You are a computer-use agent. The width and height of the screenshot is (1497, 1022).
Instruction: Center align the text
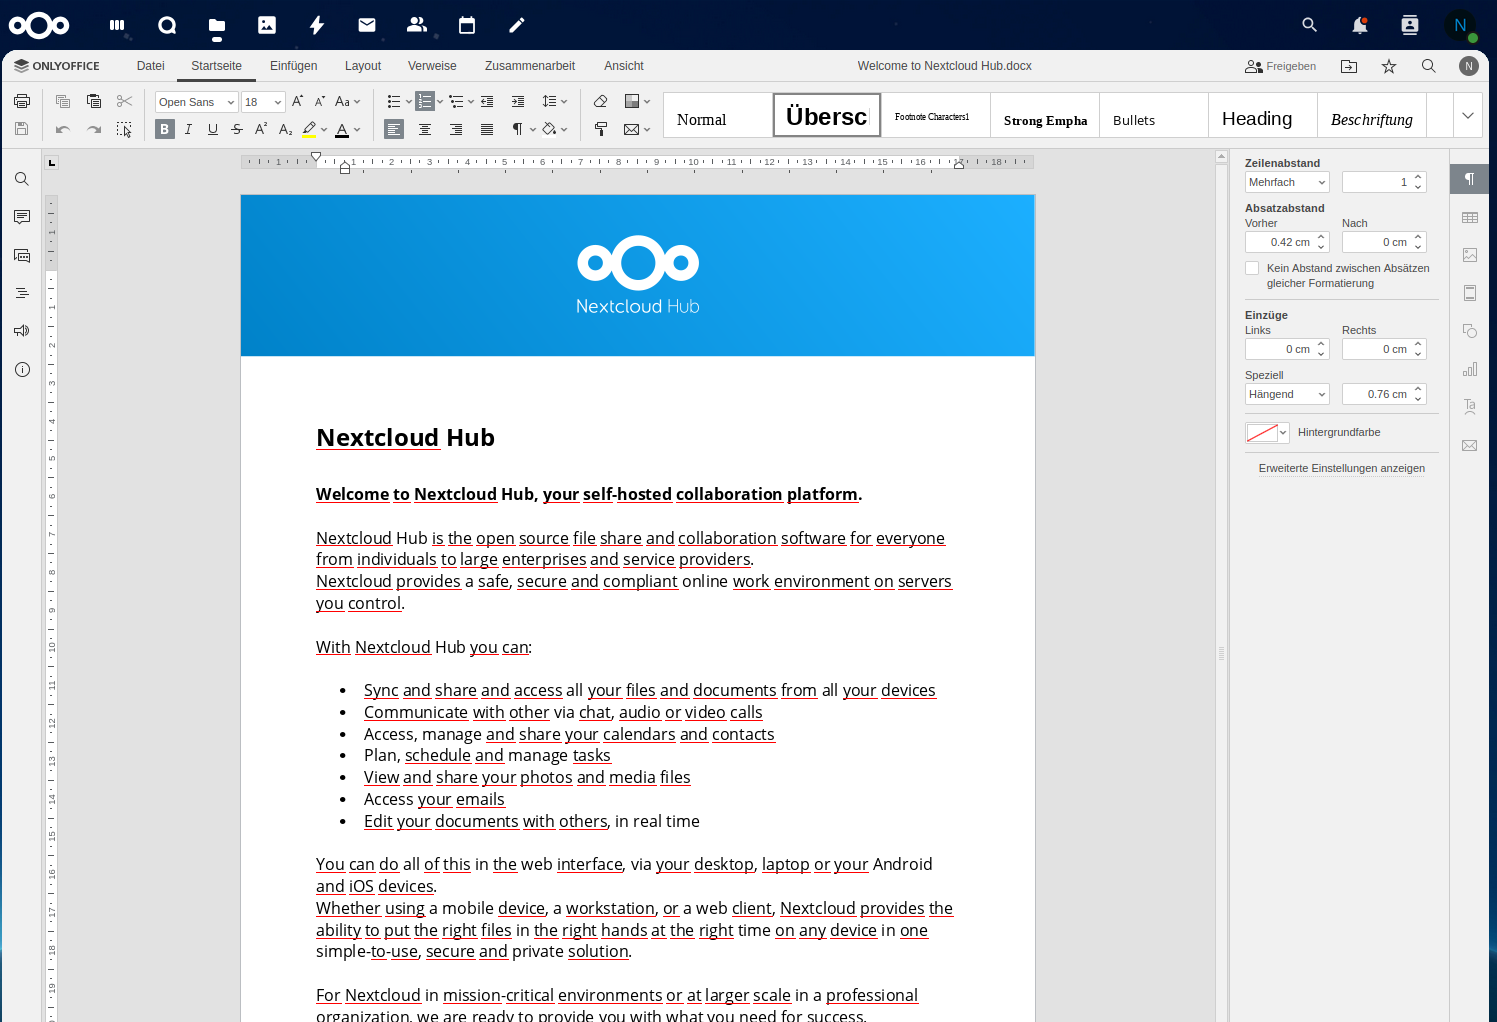(425, 129)
